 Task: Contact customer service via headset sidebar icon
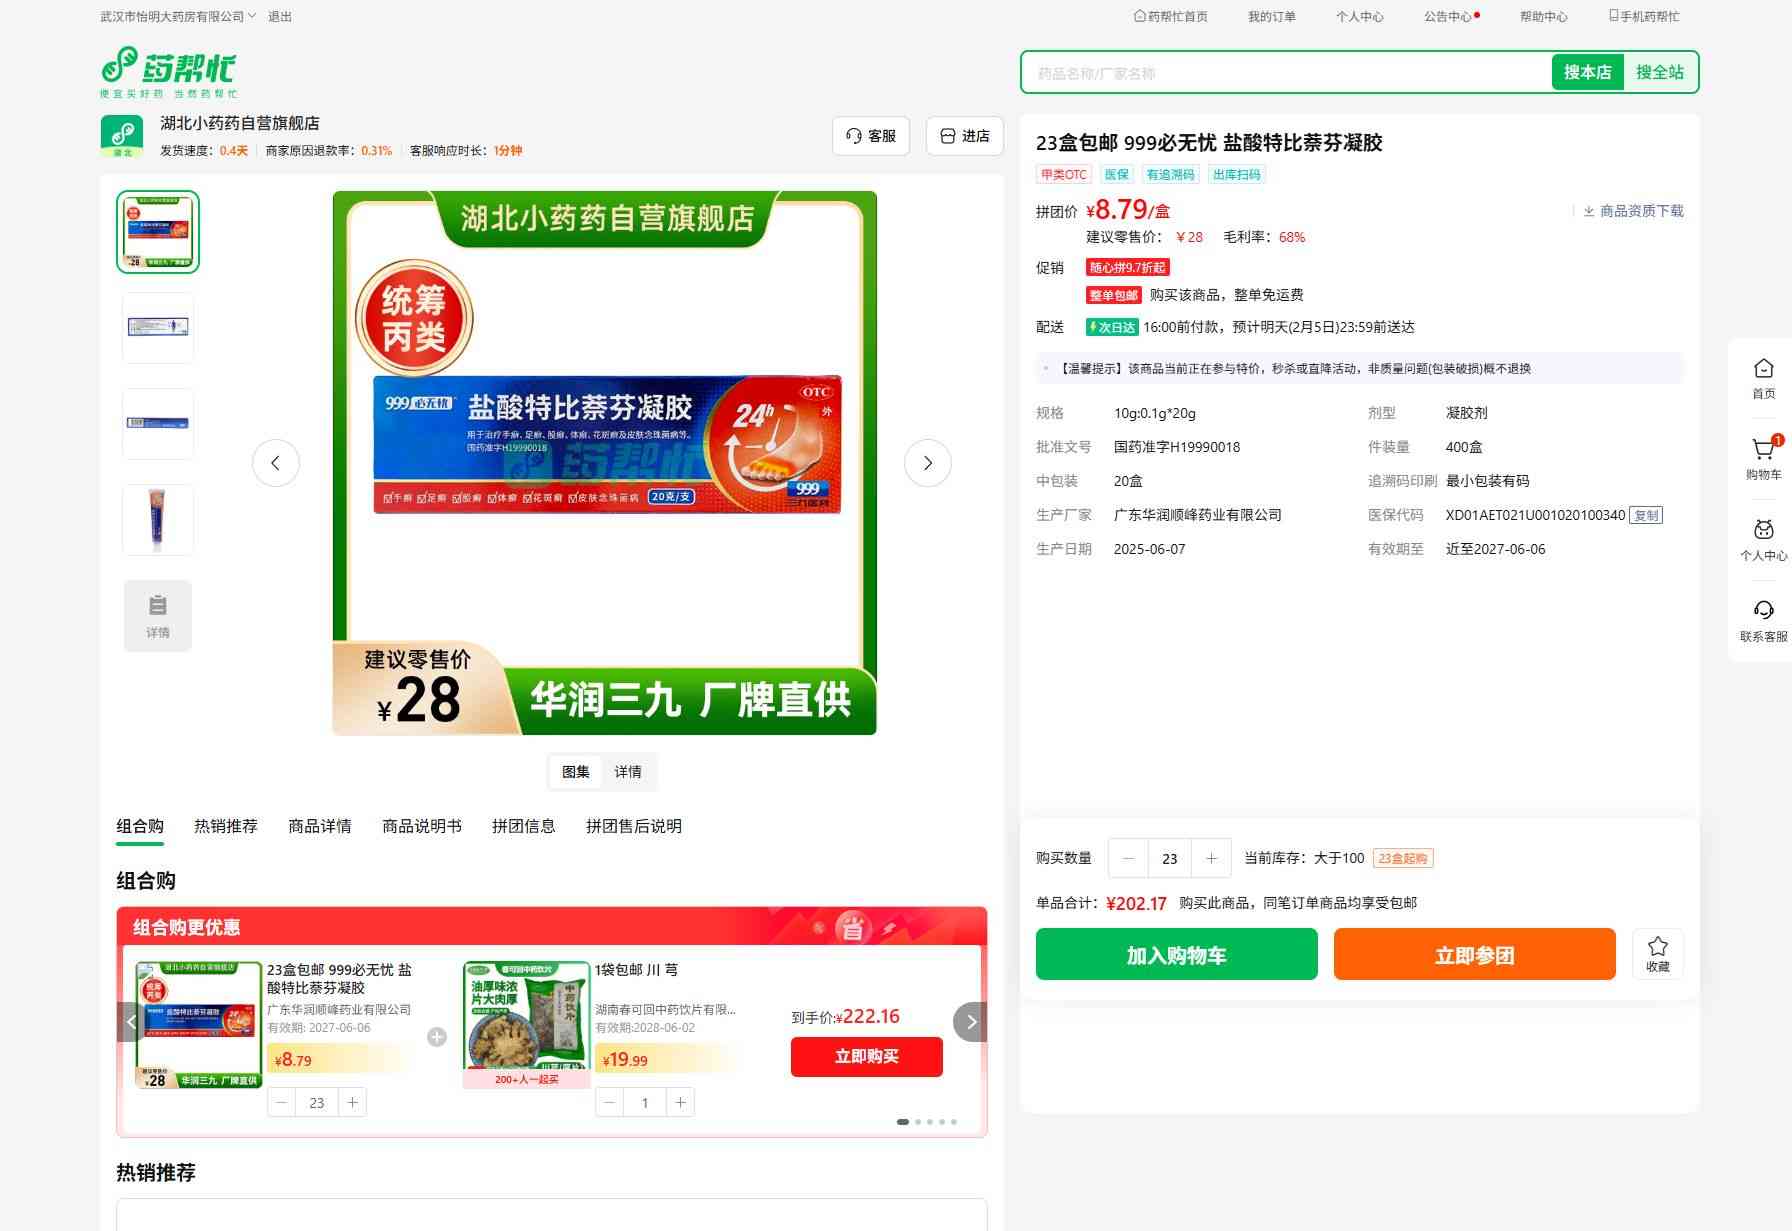(1763, 612)
